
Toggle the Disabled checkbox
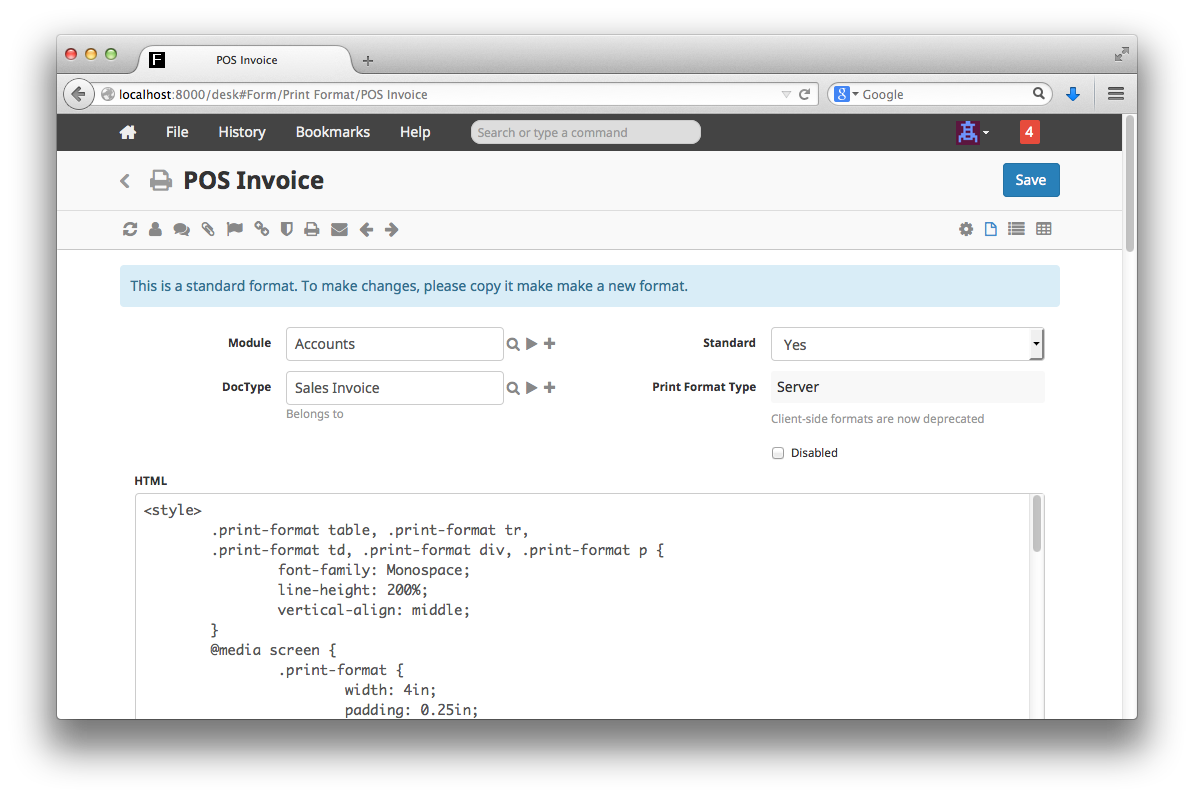click(778, 453)
